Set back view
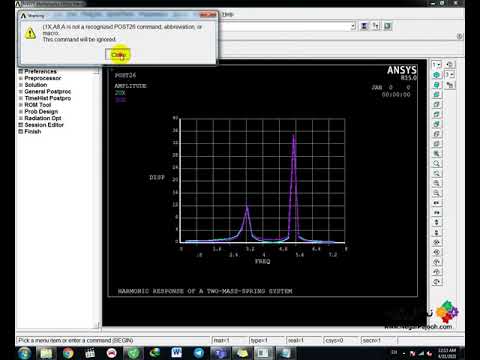Screen dimensions: 480x360 437,124
